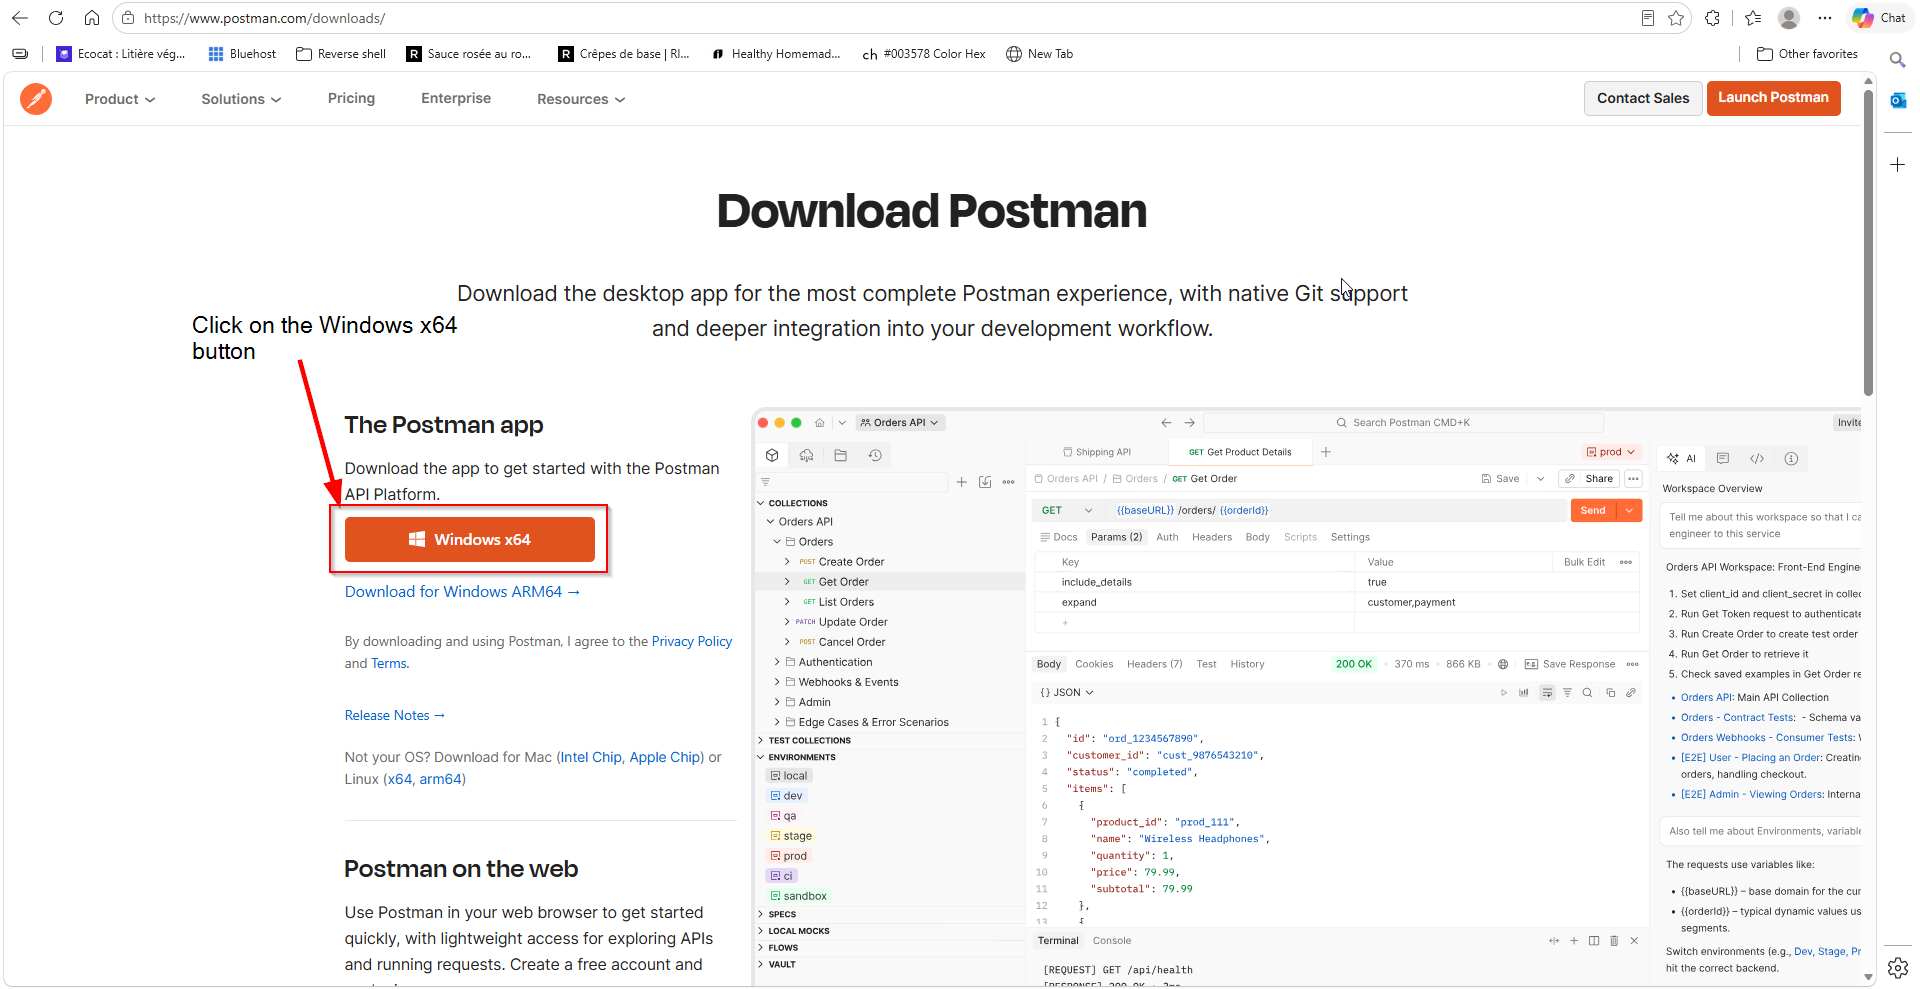Open the JSON format dropdown in preview response

1067,692
